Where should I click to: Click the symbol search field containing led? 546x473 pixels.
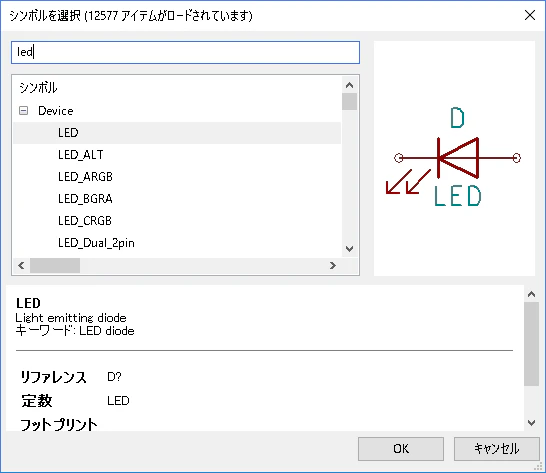click(185, 52)
